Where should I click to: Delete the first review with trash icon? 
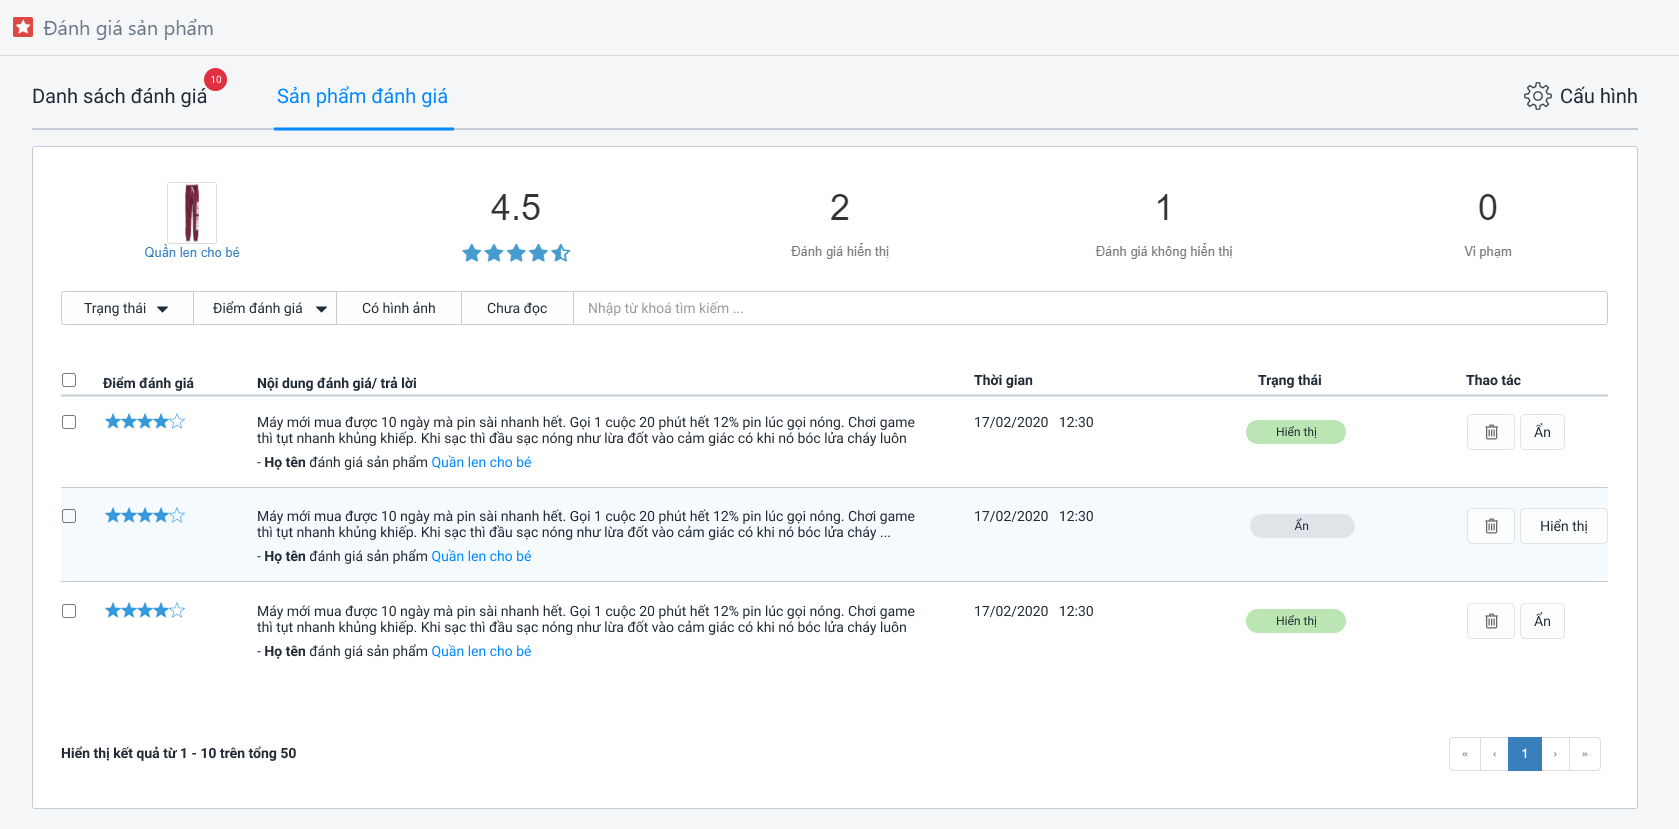1490,432
